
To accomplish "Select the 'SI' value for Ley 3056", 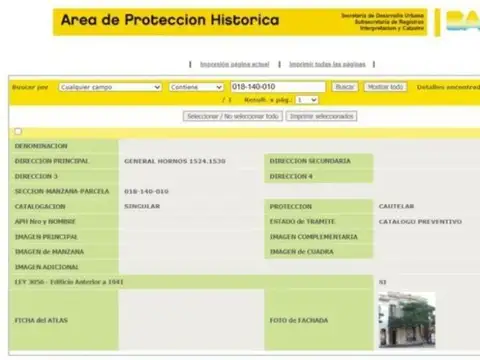I will point(382,282).
